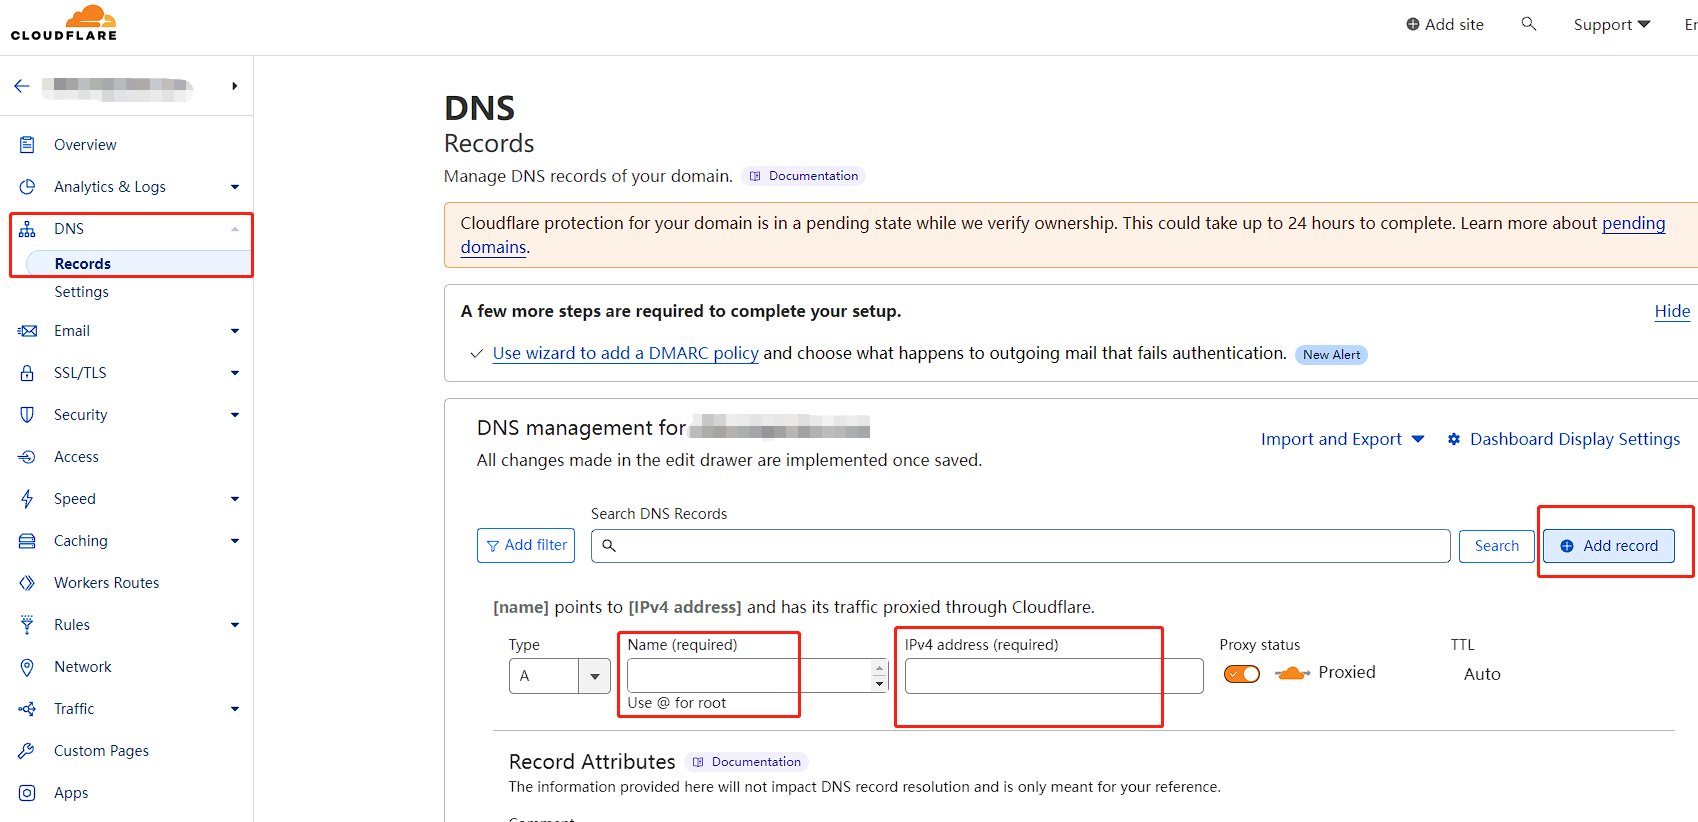Expand the Traffic section arrow
Screen dimensions: 1698x822
pyautogui.click(x=235, y=709)
